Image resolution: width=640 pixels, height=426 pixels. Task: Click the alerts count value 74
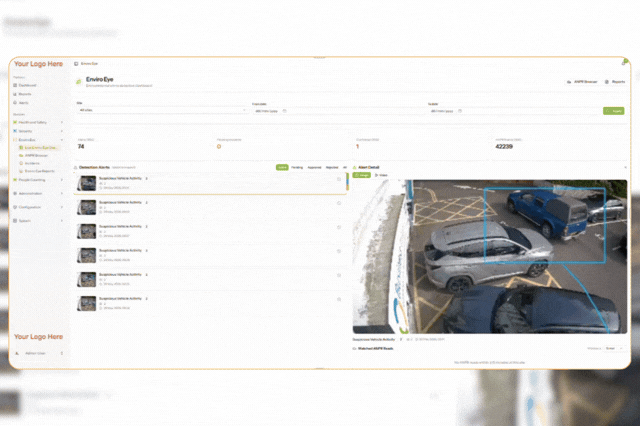(x=81, y=146)
